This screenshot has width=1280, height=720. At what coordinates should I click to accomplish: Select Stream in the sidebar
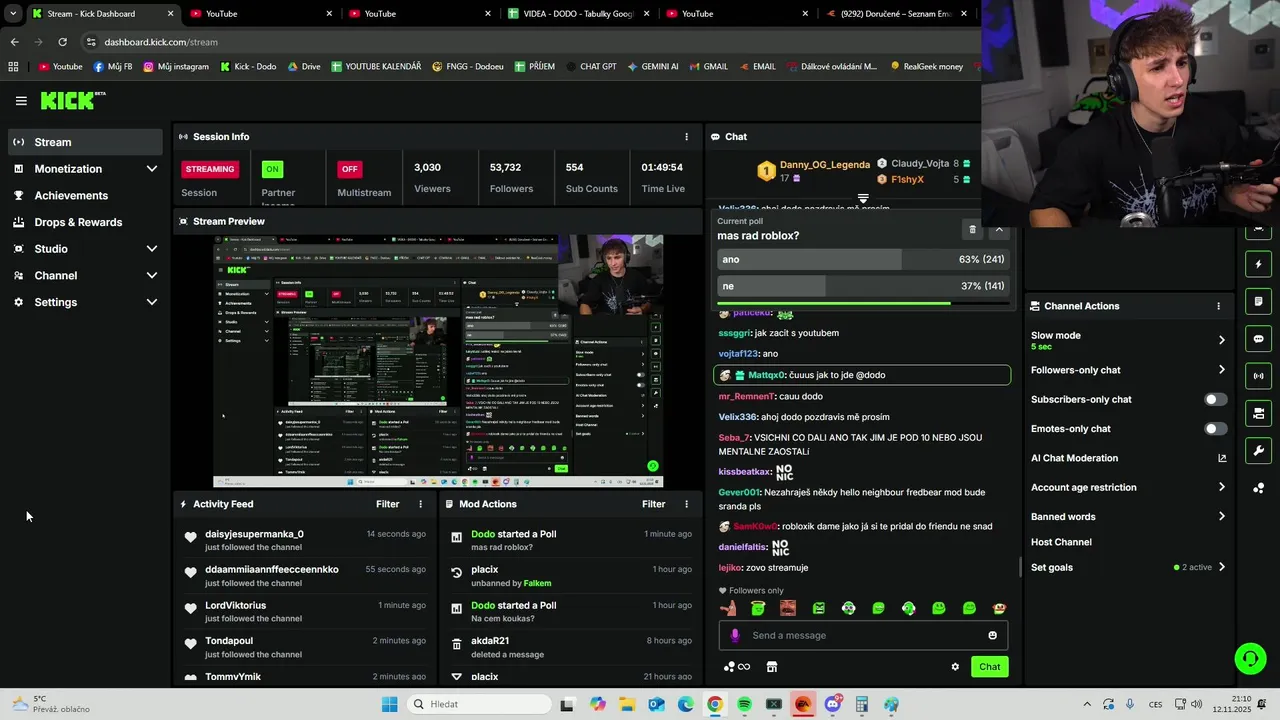(85, 142)
